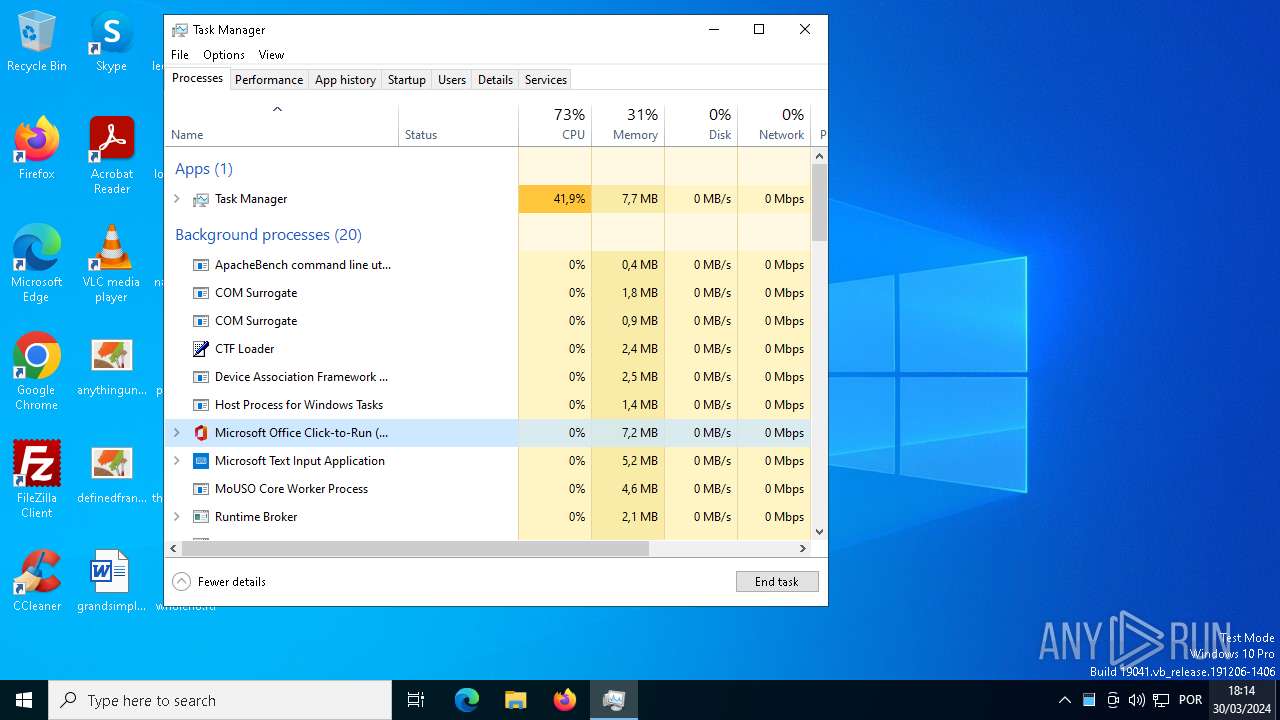1280x720 pixels.
Task: Sort processes by Memory column
Action: point(628,124)
